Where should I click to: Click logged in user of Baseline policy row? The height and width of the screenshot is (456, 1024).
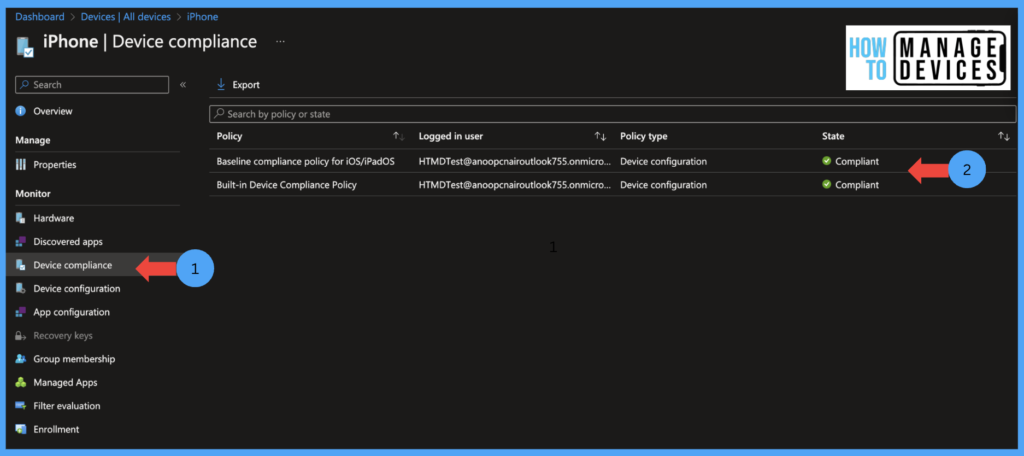point(515,161)
